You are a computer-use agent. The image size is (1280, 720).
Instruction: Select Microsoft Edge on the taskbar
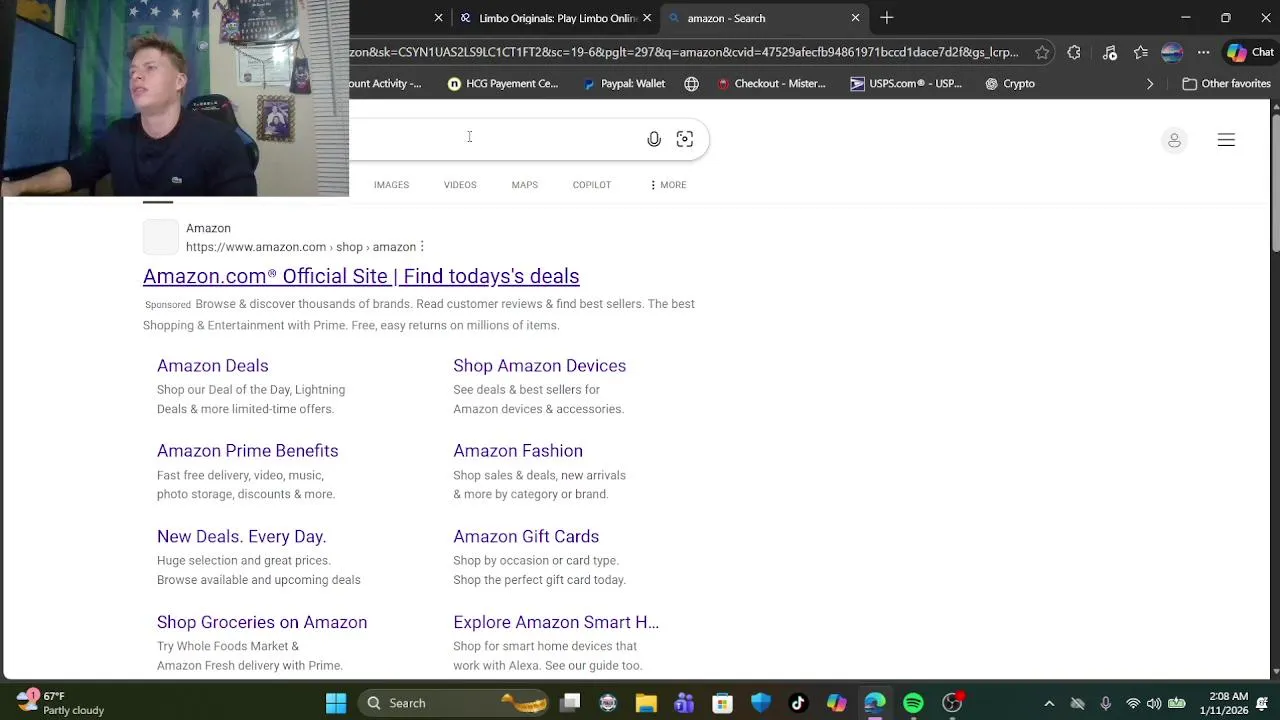click(875, 703)
